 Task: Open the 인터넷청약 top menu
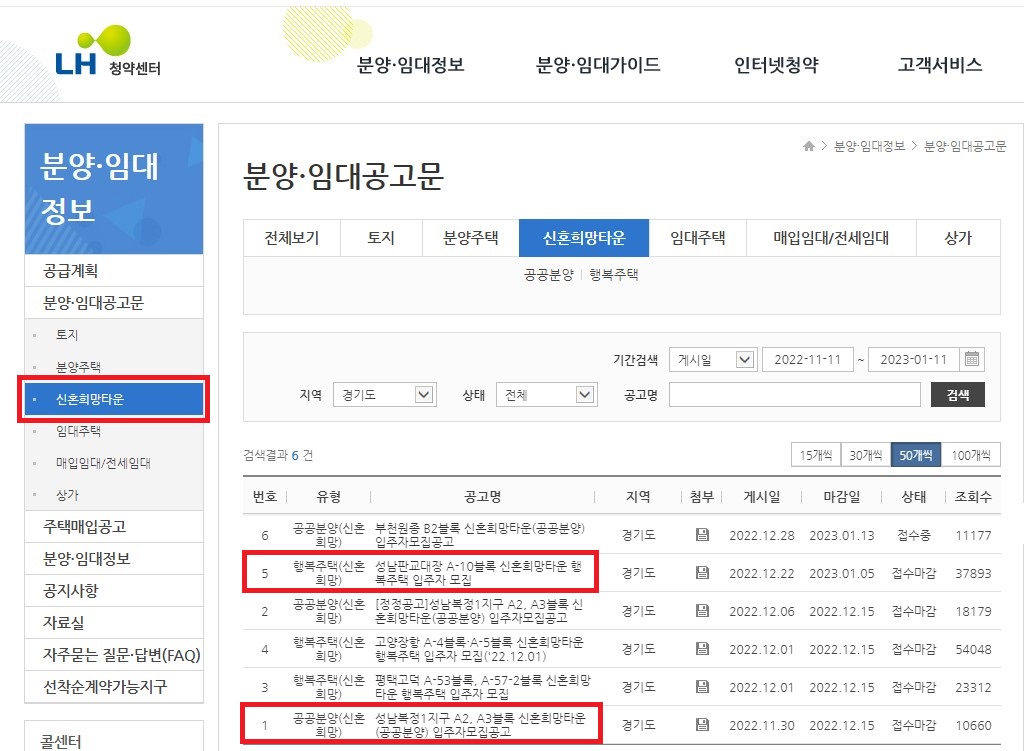point(775,63)
